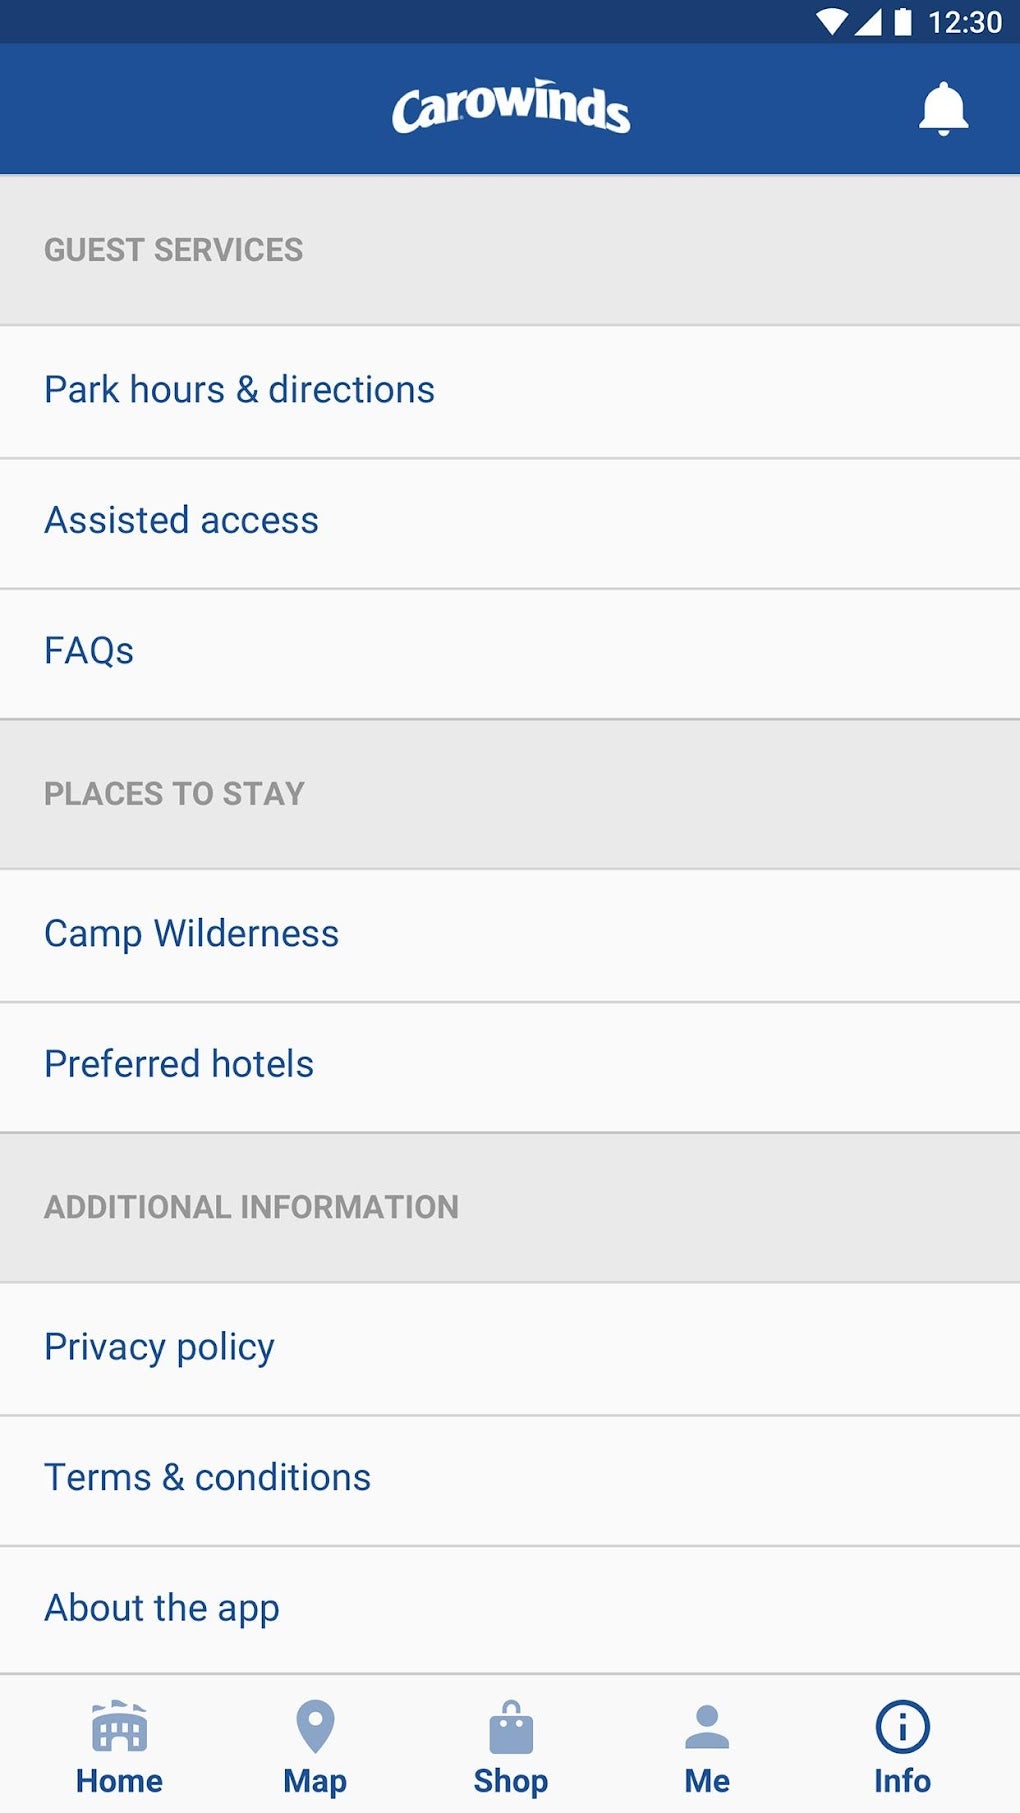Switch to the Shop tab label
The width and height of the screenshot is (1020, 1813).
pos(511,1781)
